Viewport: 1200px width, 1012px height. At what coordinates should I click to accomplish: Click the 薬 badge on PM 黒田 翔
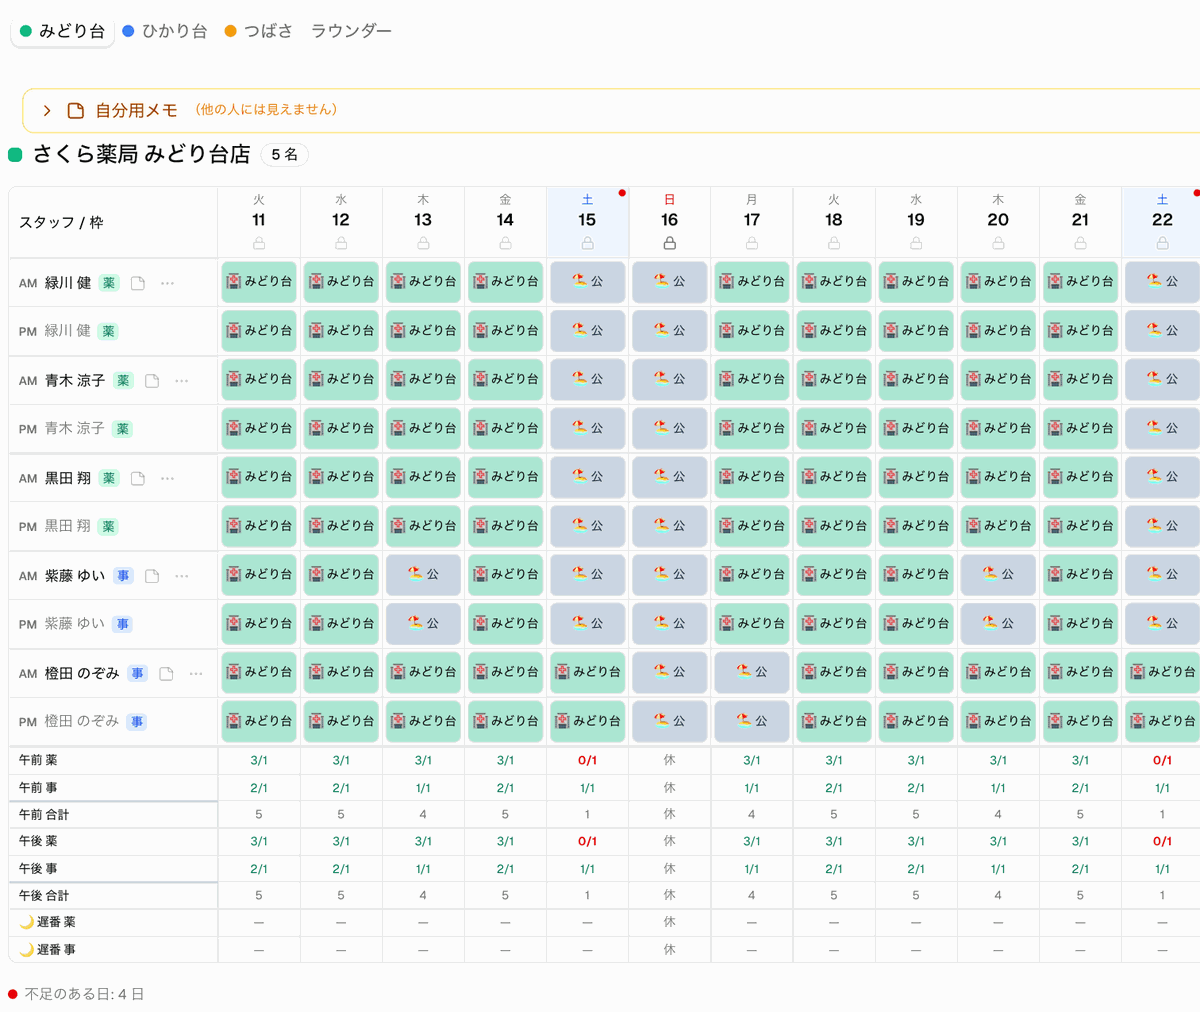[109, 527]
